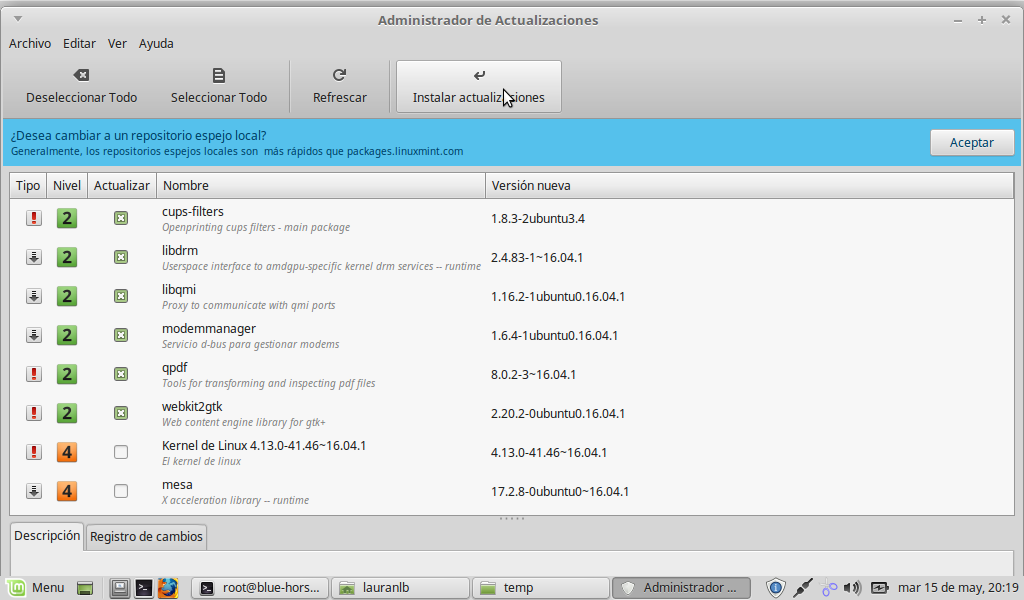Open the Editar menu

[x=79, y=43]
